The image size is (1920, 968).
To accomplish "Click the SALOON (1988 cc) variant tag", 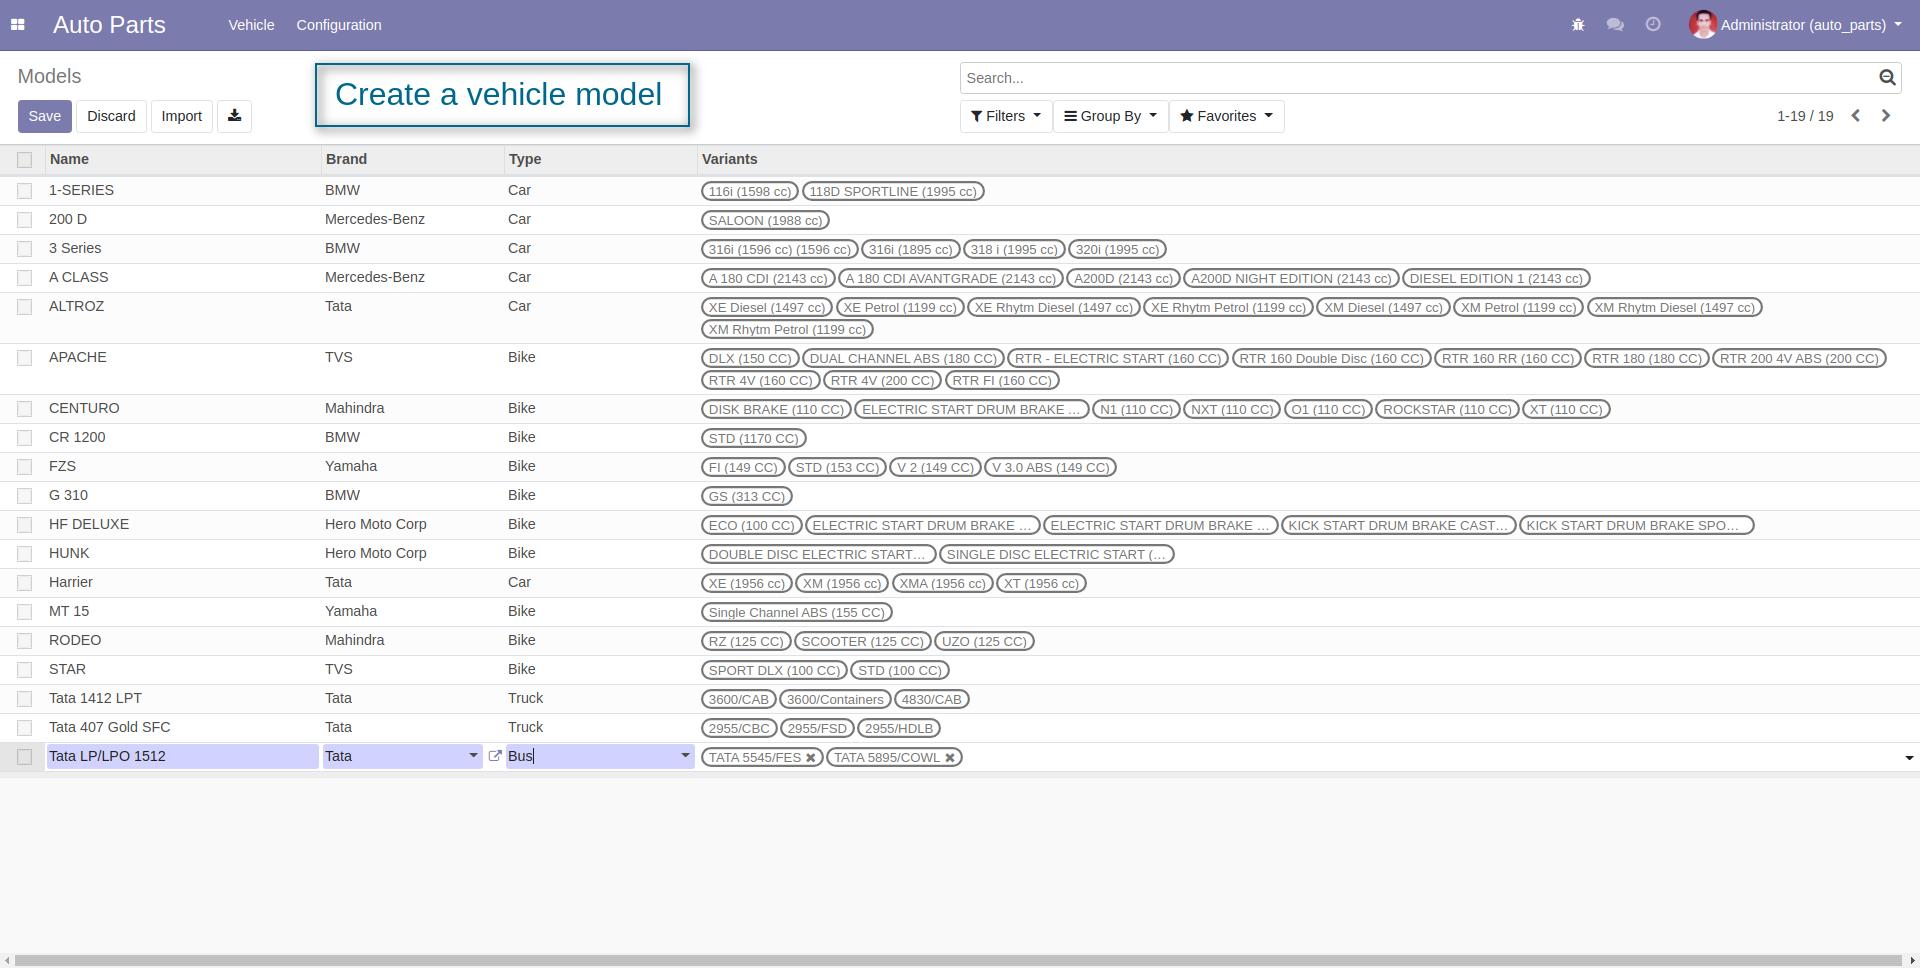I will 765,220.
